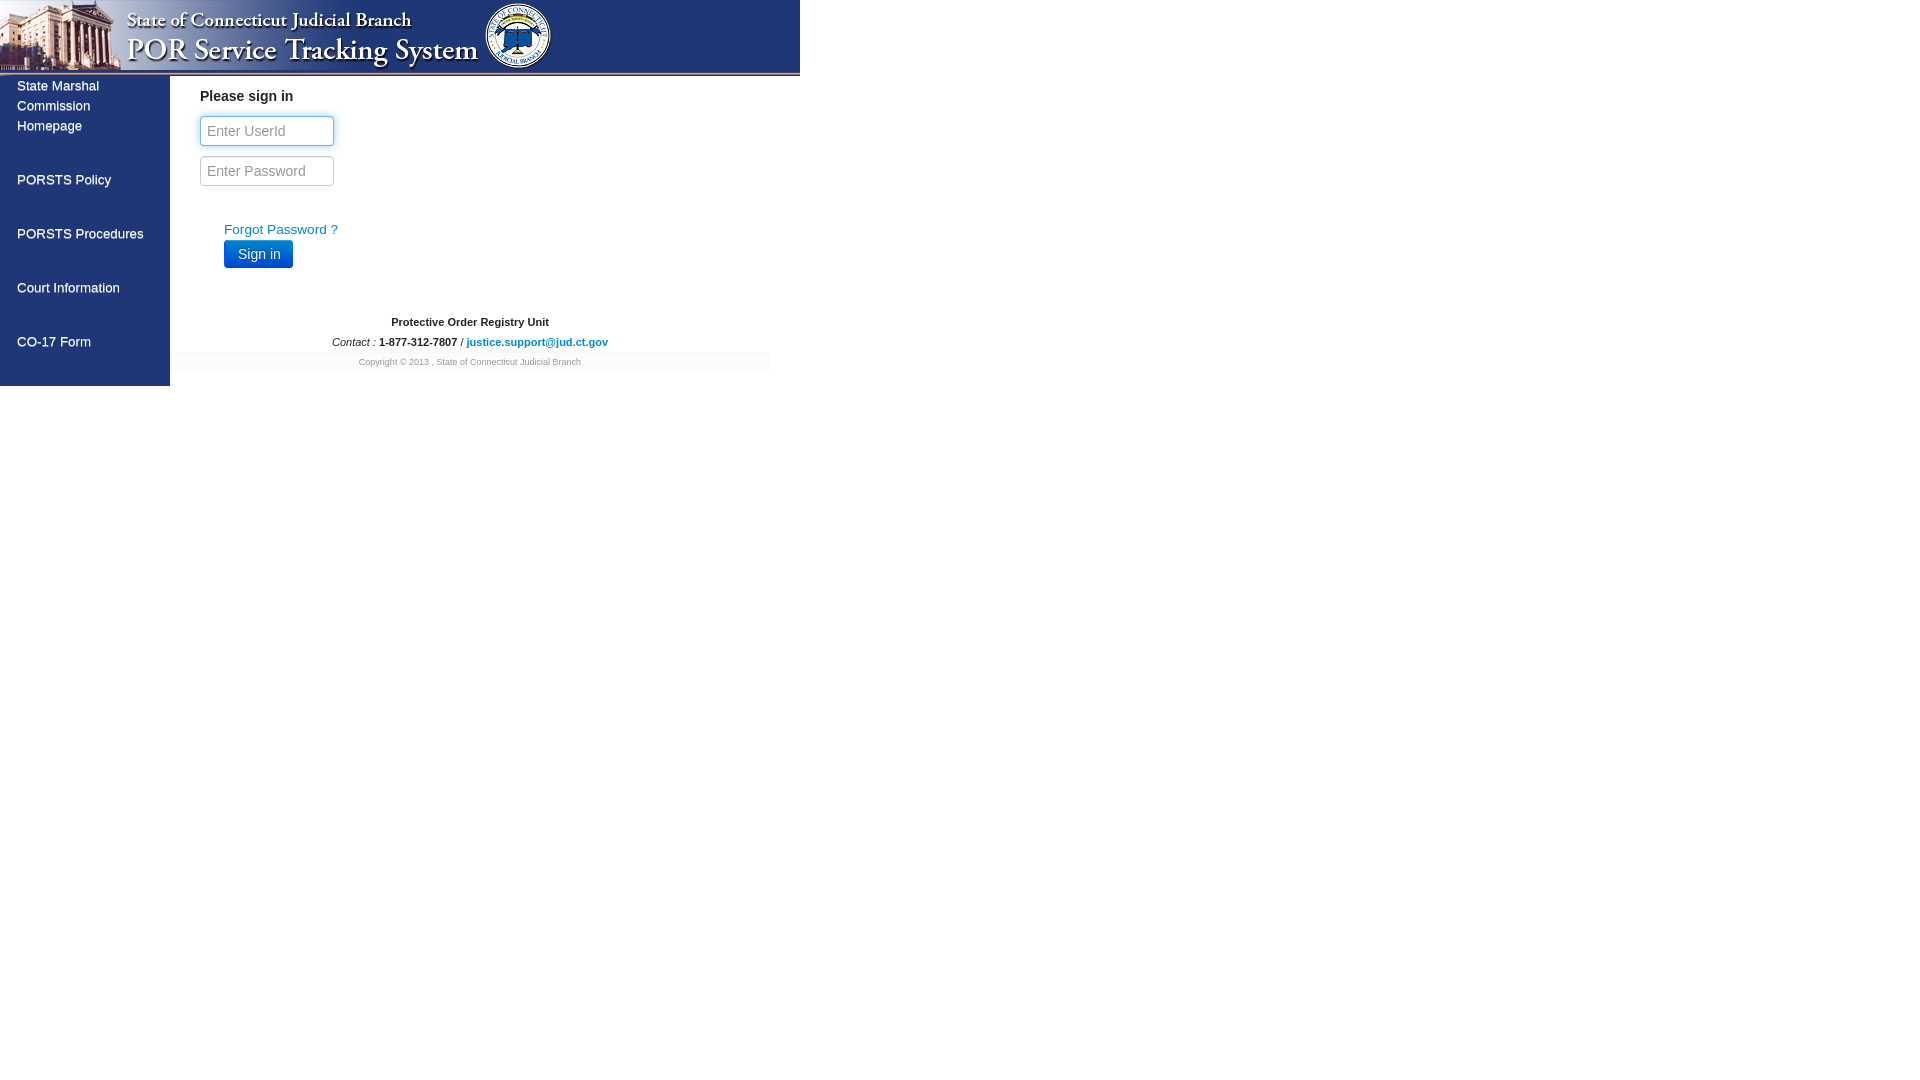This screenshot has width=1920, height=1080.
Task: Click the PORSTS Policy menu item
Action: pyautogui.click(x=63, y=179)
